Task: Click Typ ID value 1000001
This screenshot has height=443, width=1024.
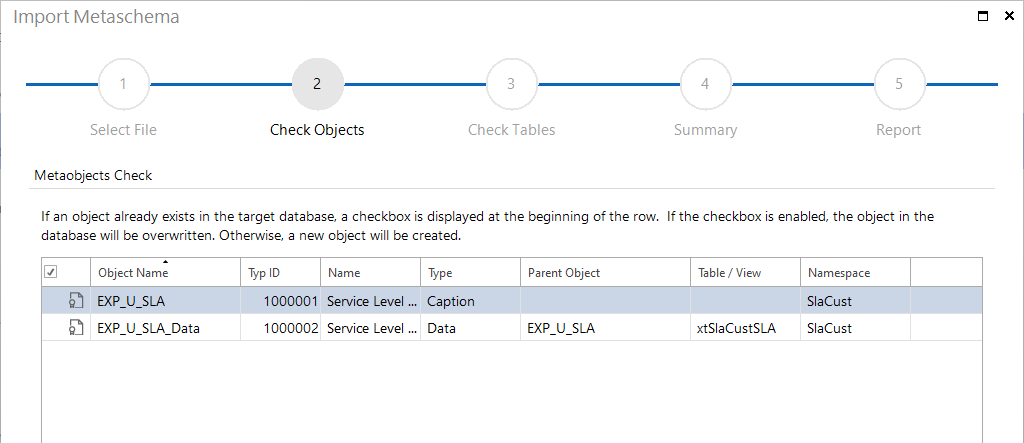Action: coord(291,302)
